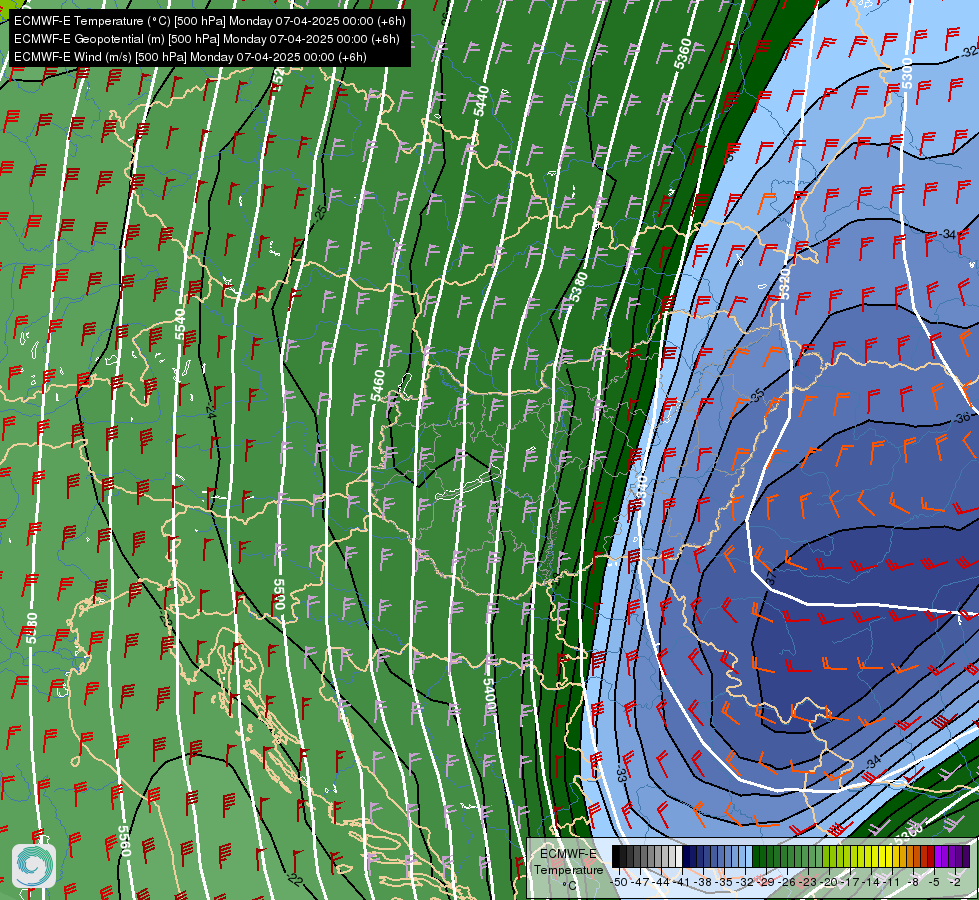Pick the lightest blue swatch above the -32 tick

749,856
